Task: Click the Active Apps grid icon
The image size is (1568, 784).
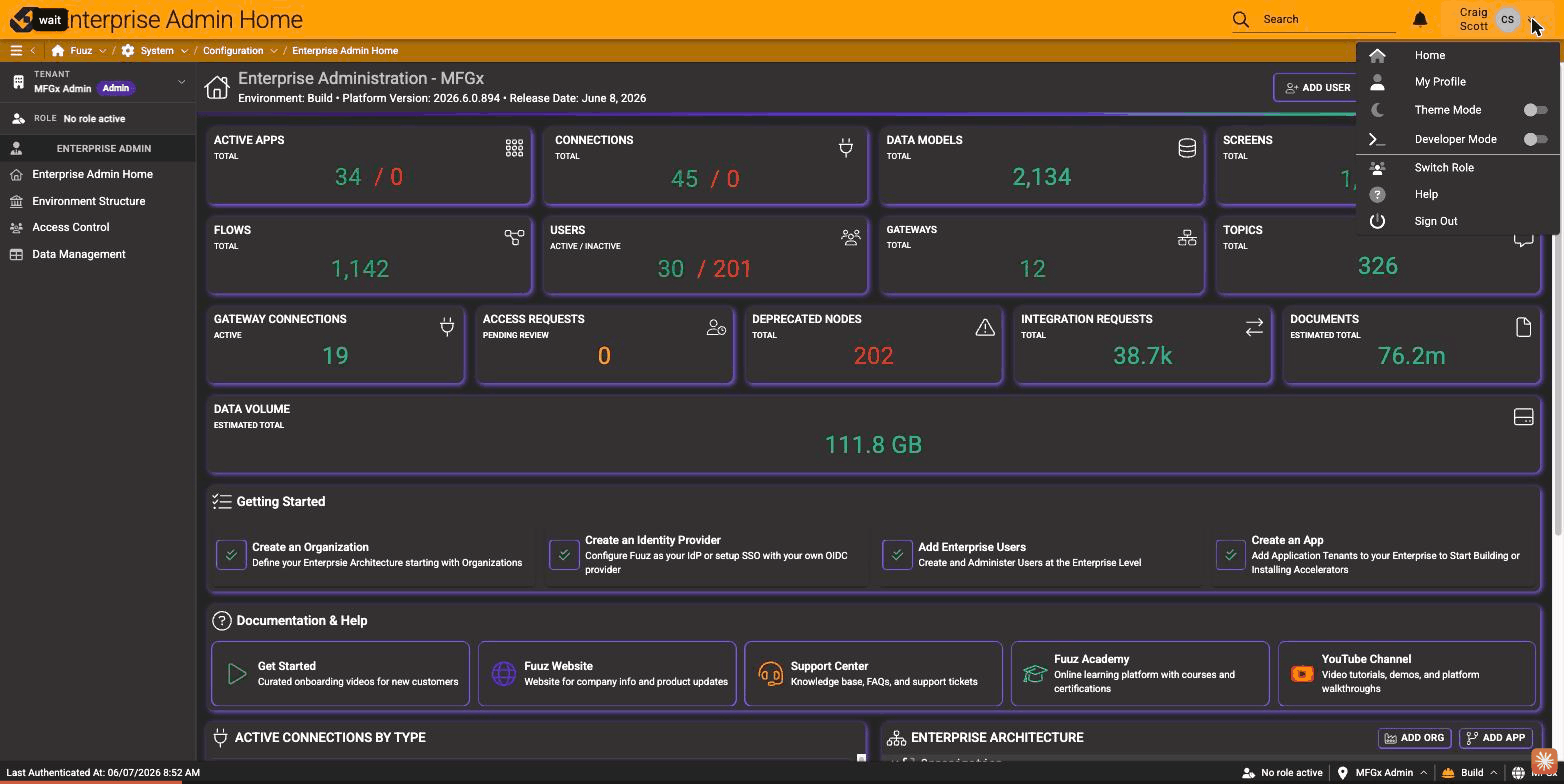Action: pyautogui.click(x=514, y=148)
